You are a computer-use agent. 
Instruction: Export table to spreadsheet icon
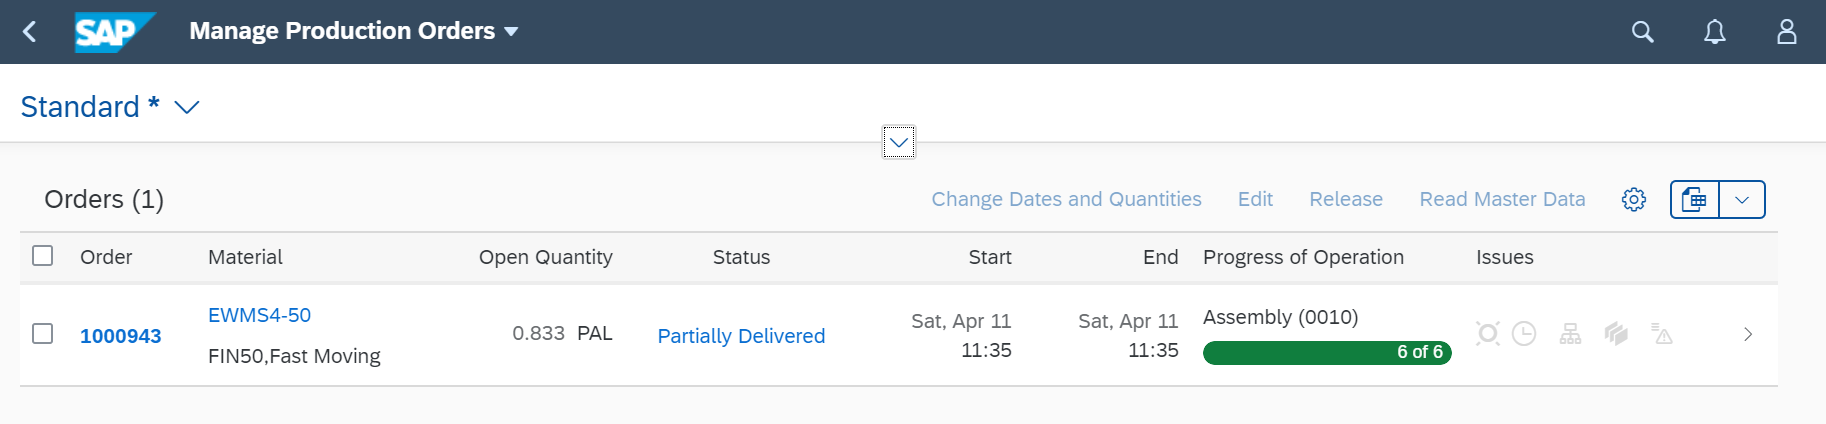point(1695,199)
